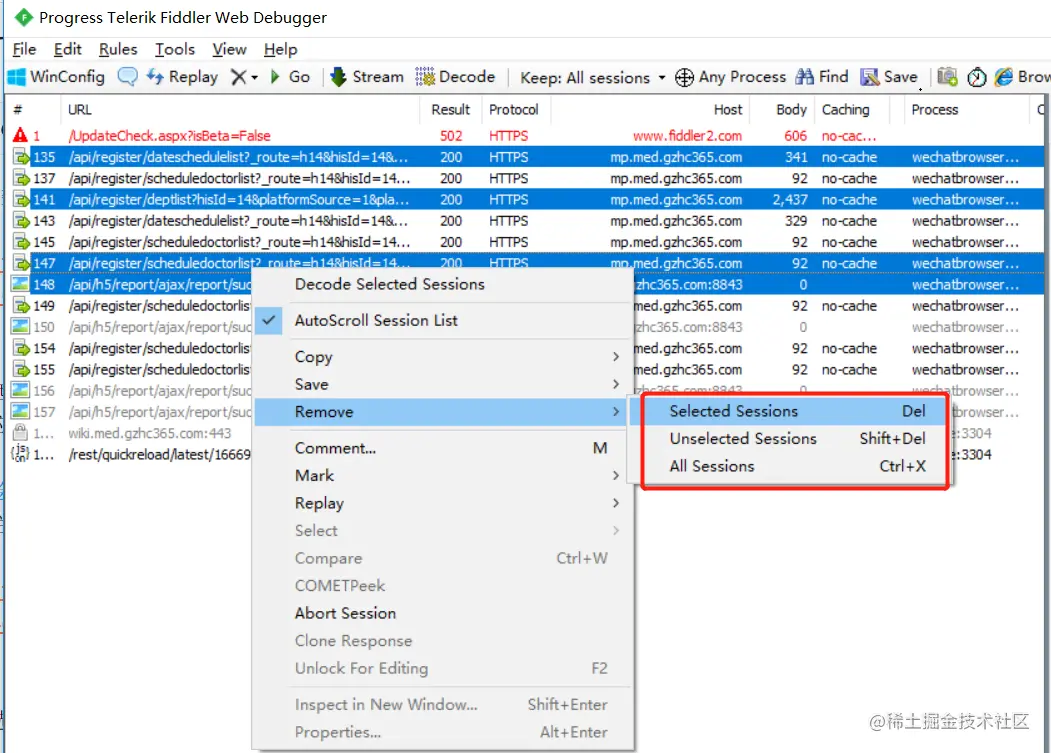Screen dimensions: 1051x753
Task: Open the Help menu
Action: point(280,50)
